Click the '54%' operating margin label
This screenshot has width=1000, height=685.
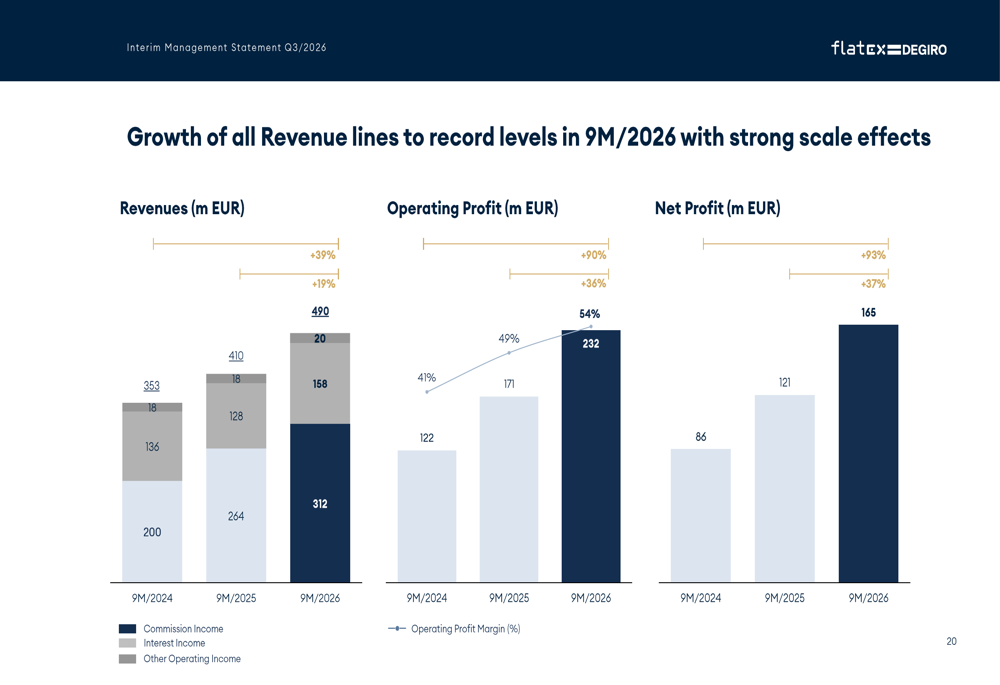coord(590,314)
